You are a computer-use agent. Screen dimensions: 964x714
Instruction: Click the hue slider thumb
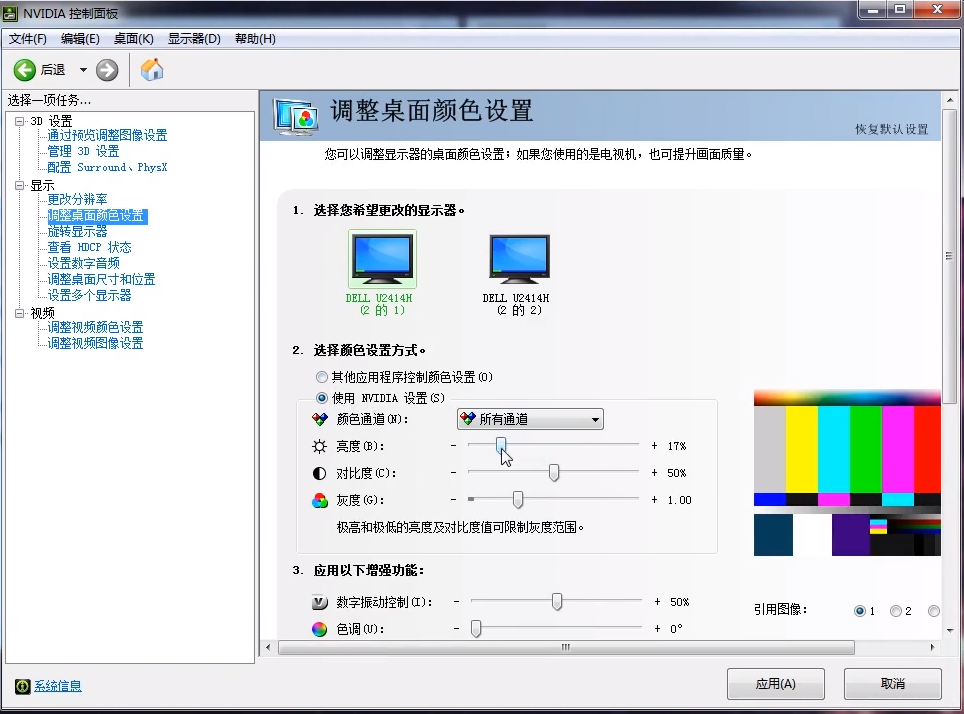(x=476, y=629)
